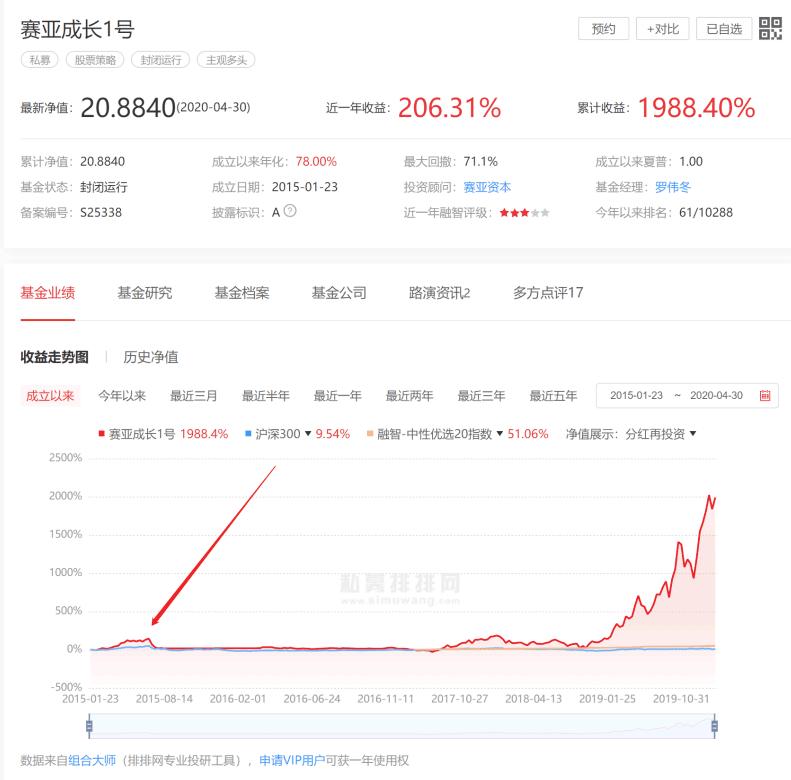Switch to the 基金研究 tab
This screenshot has width=791, height=780.
tap(144, 293)
